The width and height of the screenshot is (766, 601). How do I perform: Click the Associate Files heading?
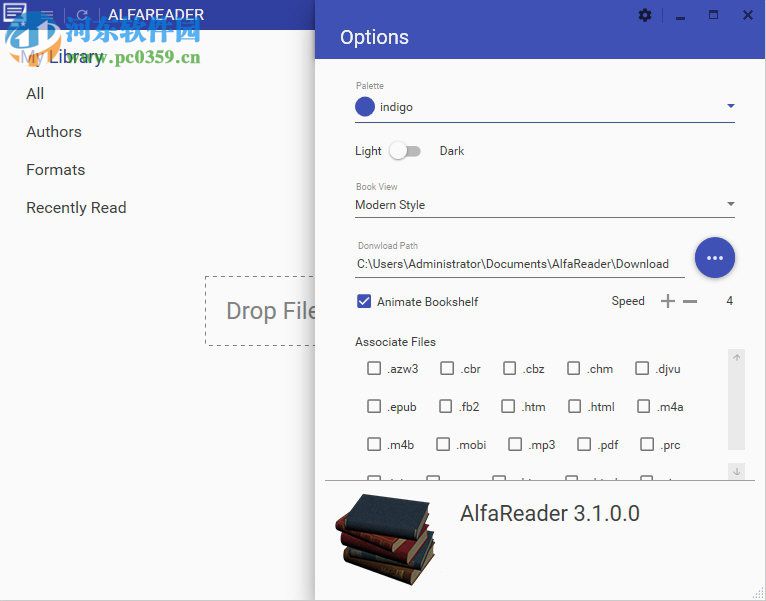395,342
